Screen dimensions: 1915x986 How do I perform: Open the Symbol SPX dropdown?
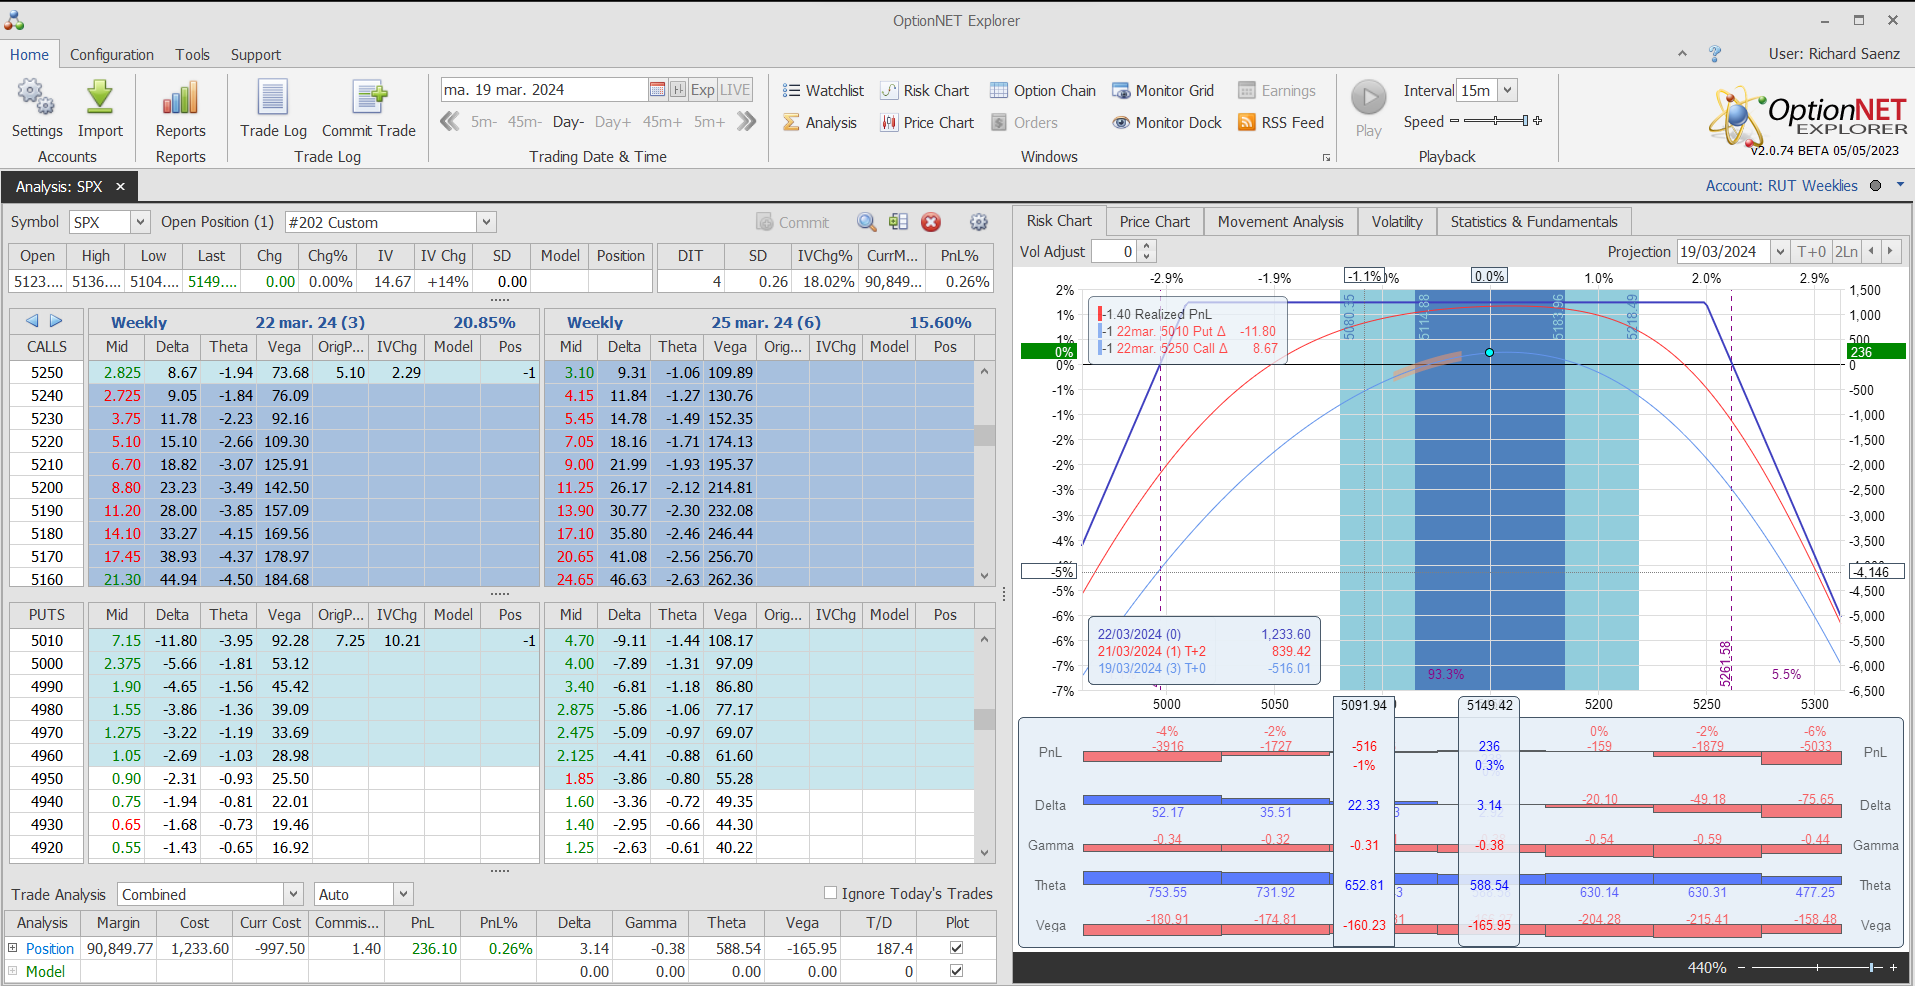[140, 223]
